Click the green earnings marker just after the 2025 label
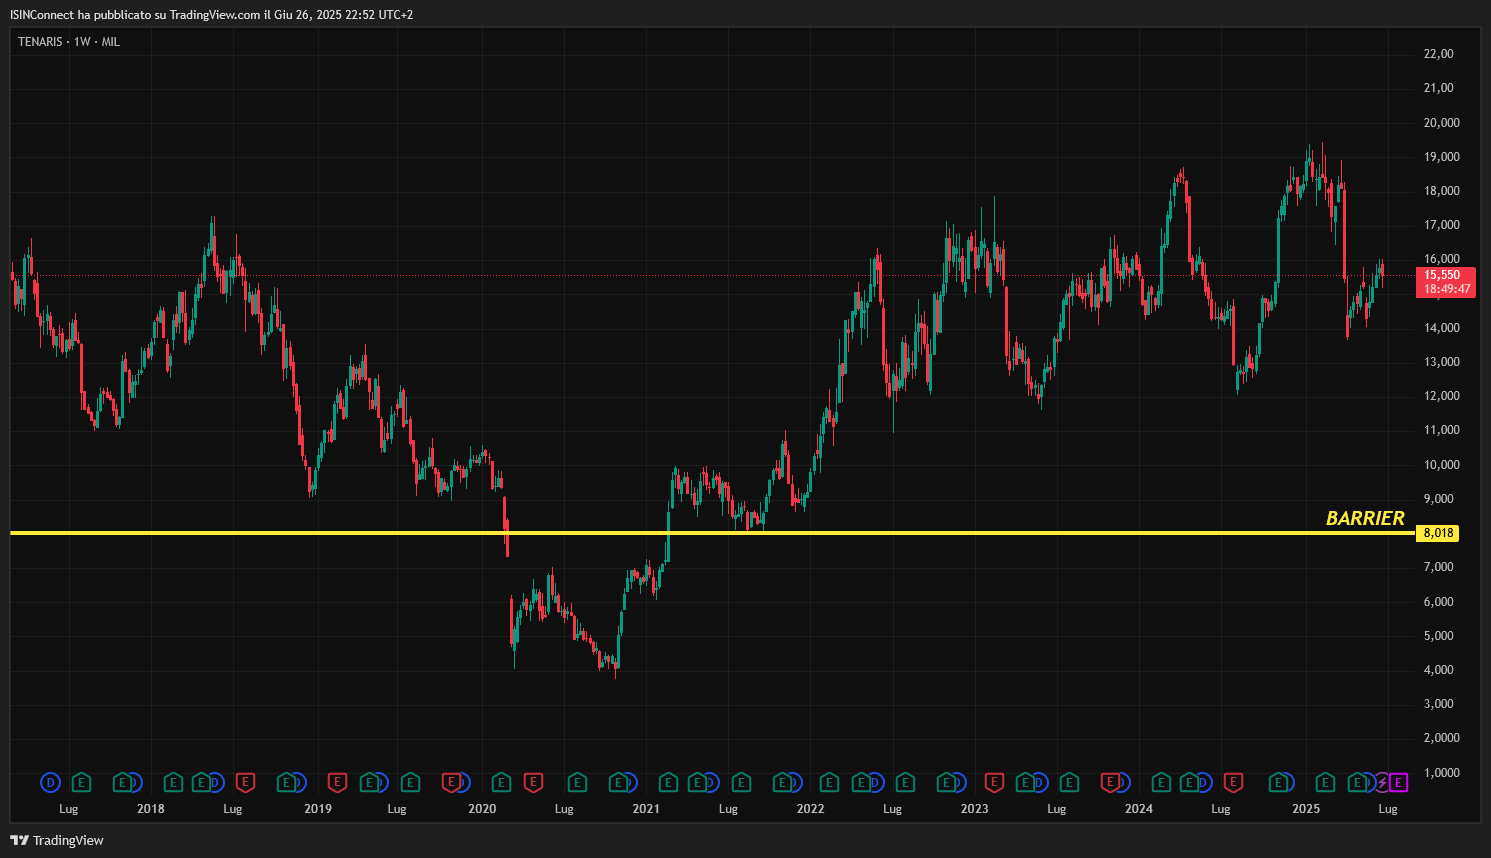 click(1325, 783)
